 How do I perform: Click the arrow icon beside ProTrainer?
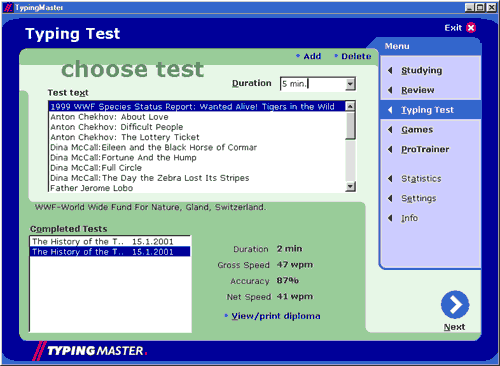(x=390, y=149)
